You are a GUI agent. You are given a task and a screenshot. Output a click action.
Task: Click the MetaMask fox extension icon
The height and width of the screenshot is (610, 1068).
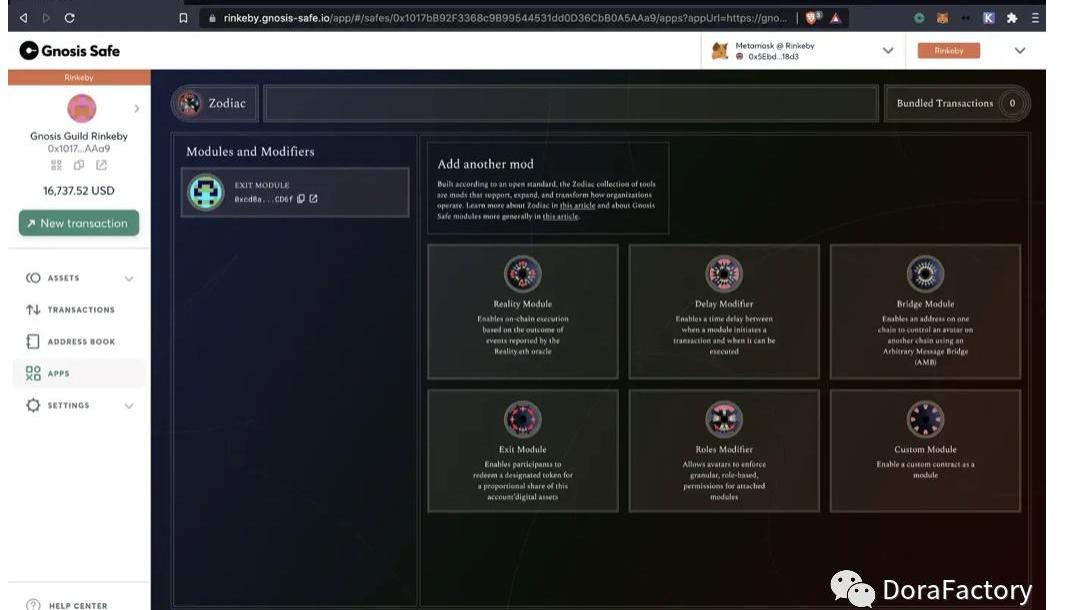pyautogui.click(x=942, y=18)
